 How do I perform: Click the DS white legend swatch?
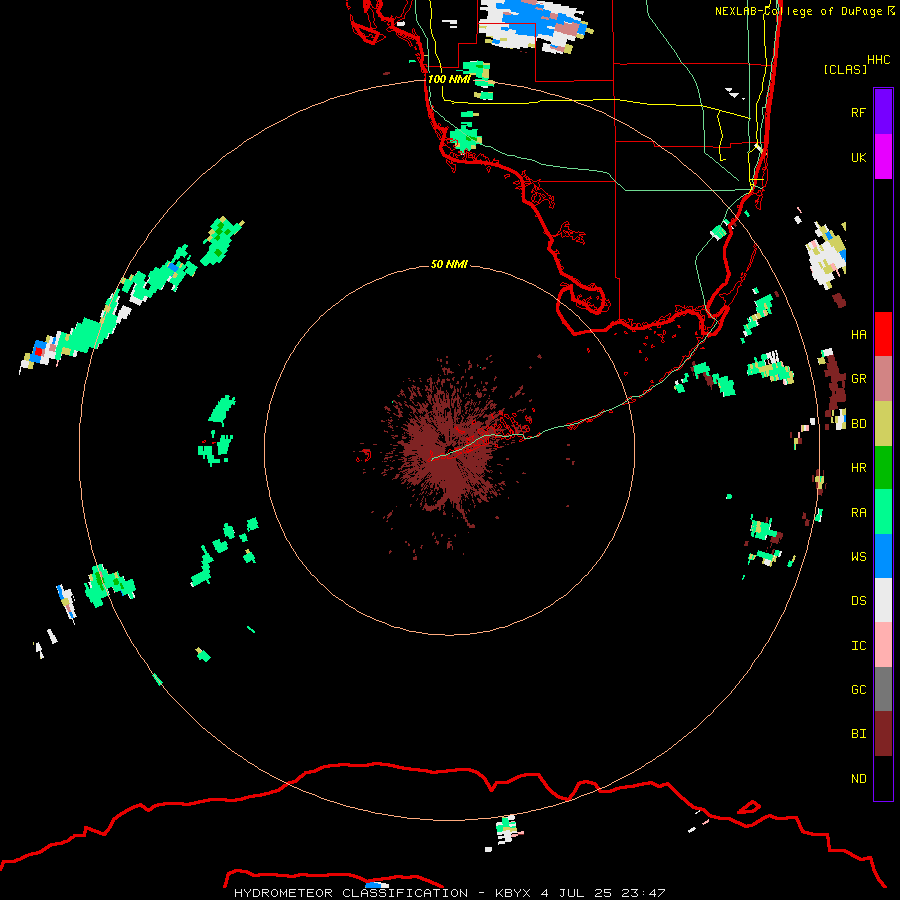click(883, 600)
